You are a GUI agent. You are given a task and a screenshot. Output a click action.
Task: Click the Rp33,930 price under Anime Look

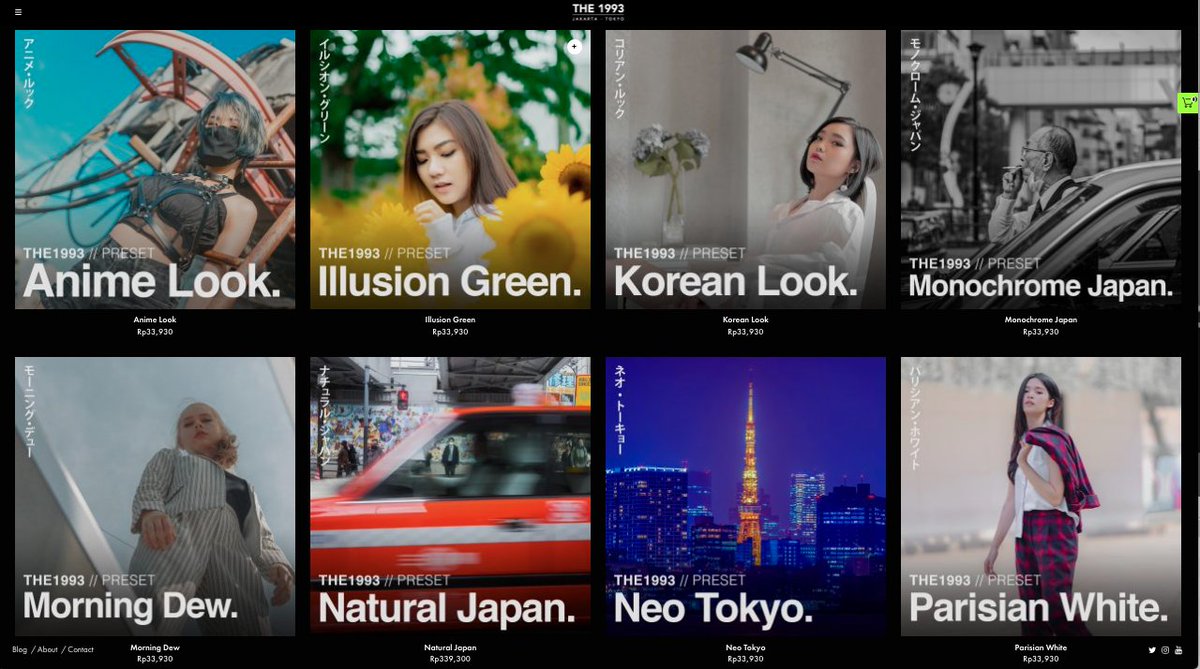(155, 332)
